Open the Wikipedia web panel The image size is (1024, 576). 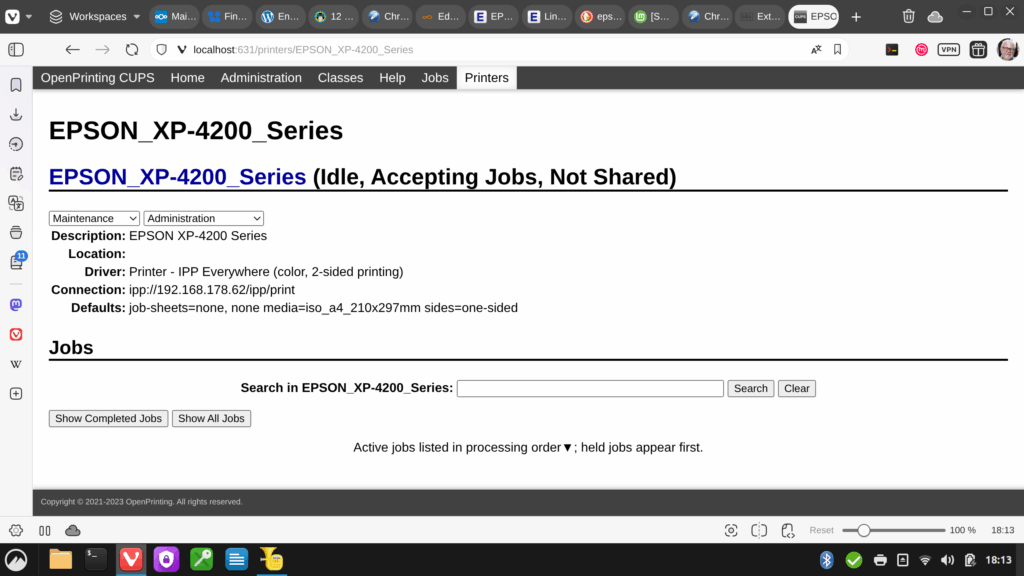(16, 364)
